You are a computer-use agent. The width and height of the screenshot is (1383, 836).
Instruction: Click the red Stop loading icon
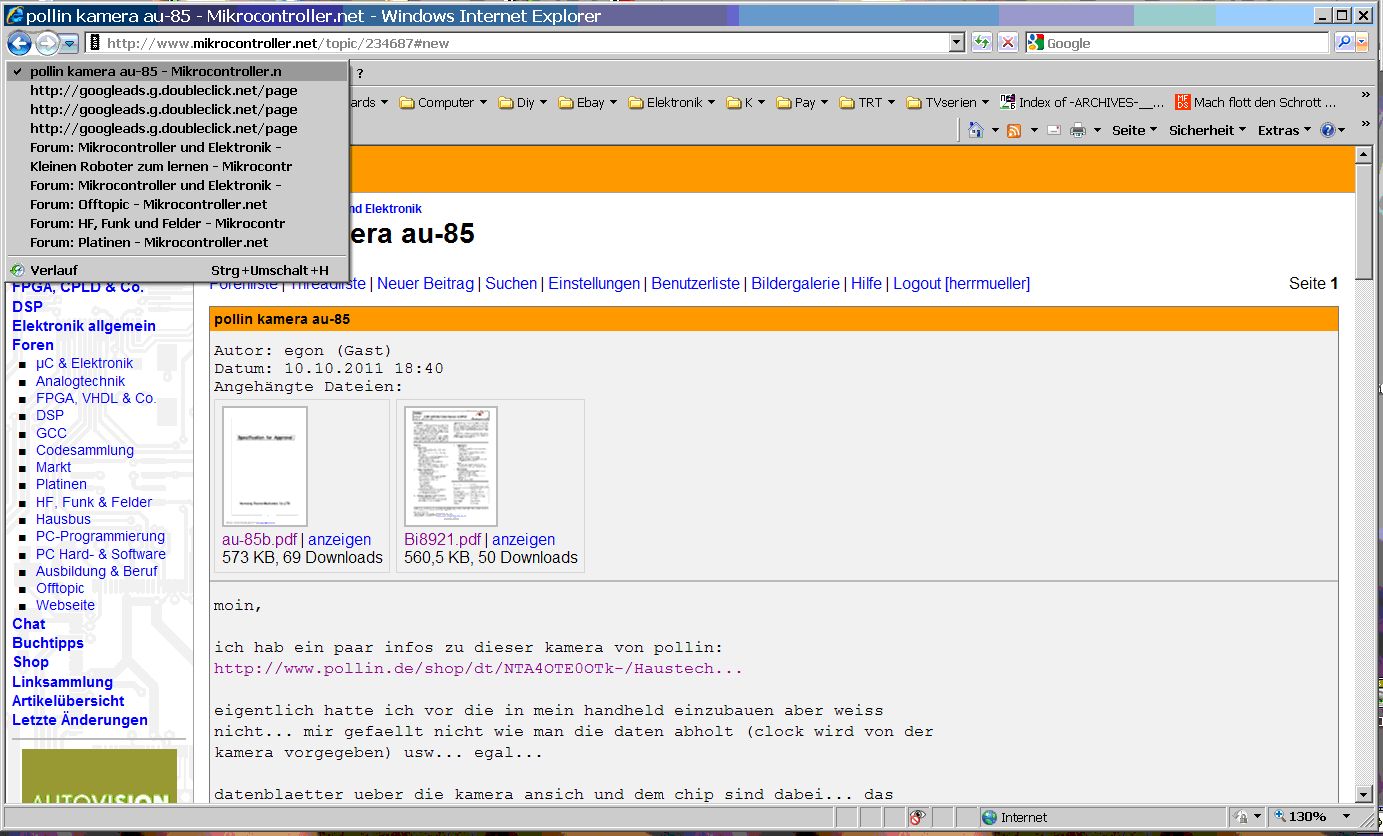click(x=1008, y=42)
